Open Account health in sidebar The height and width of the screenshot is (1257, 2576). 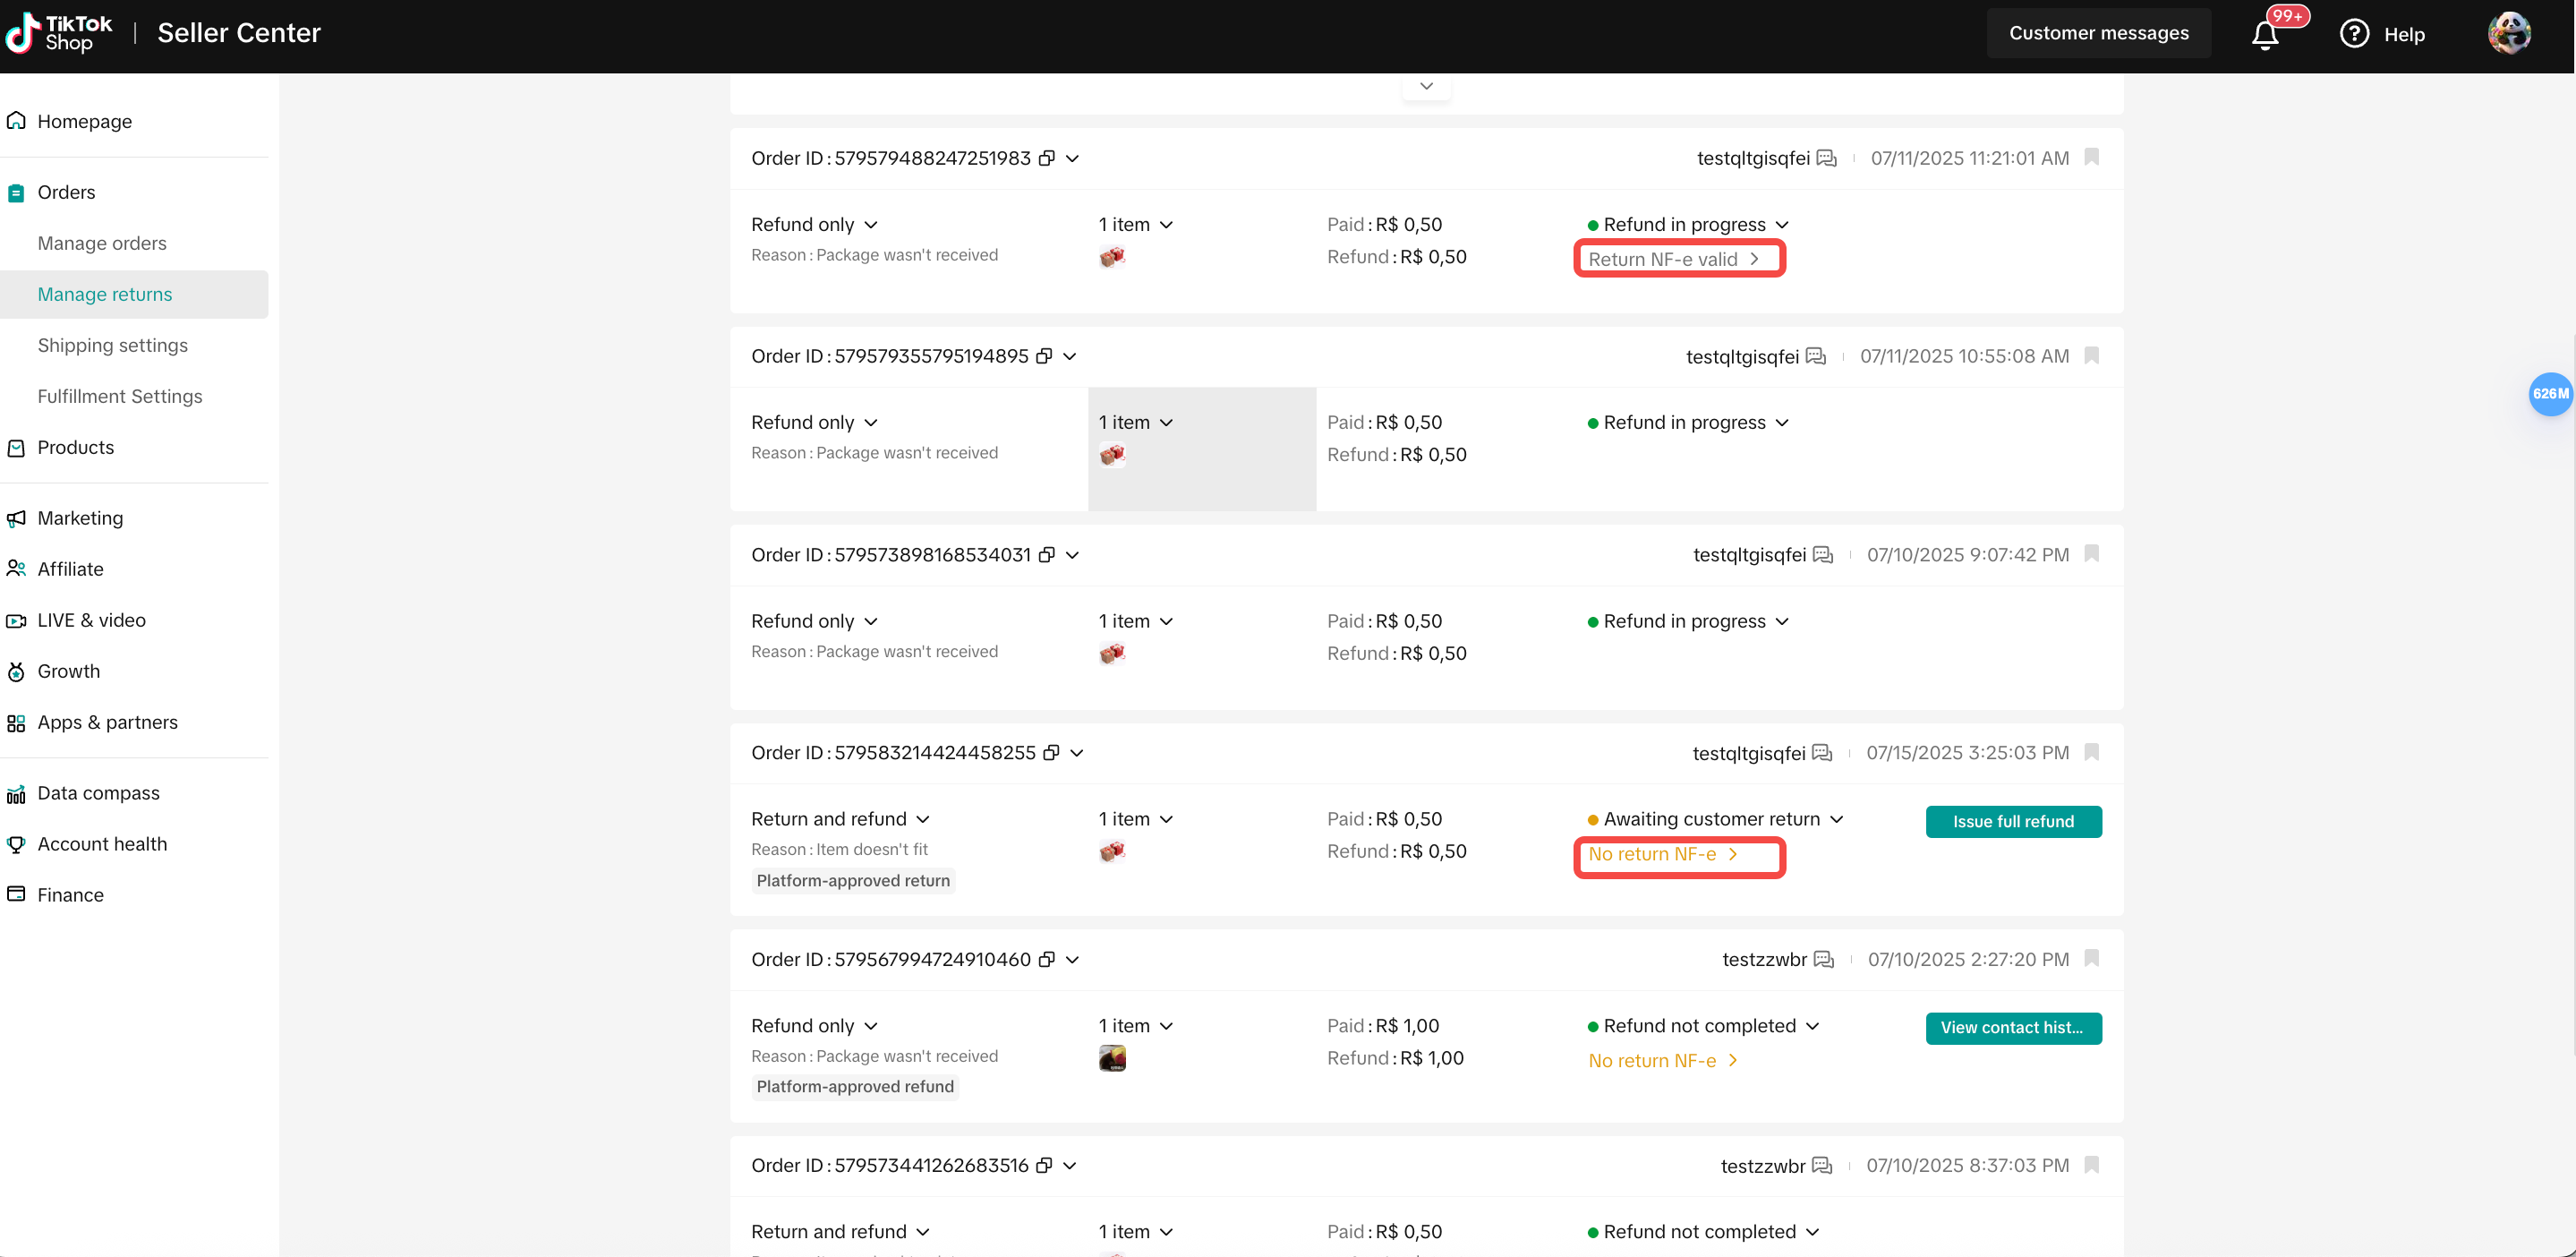[102, 844]
